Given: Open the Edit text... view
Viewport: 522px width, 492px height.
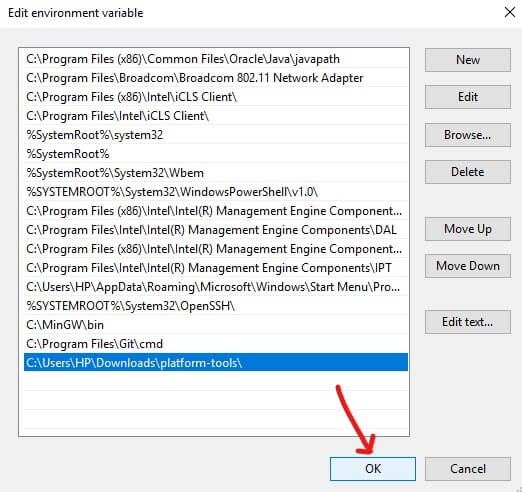Looking at the screenshot, I should coord(467,322).
